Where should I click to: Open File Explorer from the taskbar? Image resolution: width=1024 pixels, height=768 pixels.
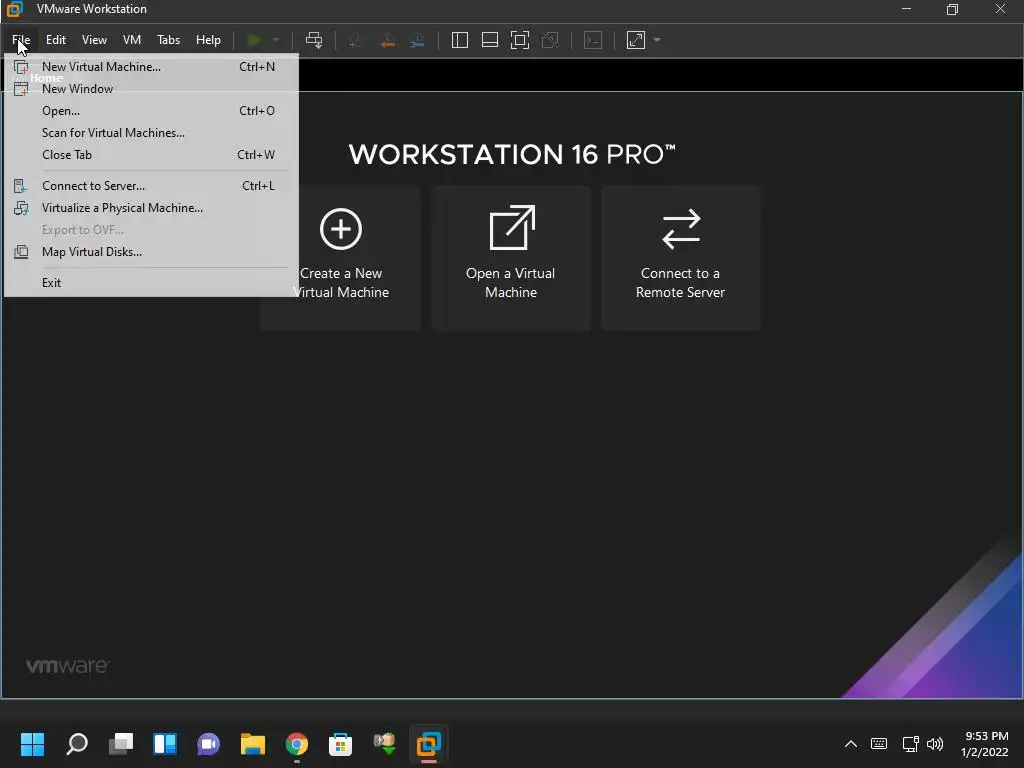tap(253, 744)
